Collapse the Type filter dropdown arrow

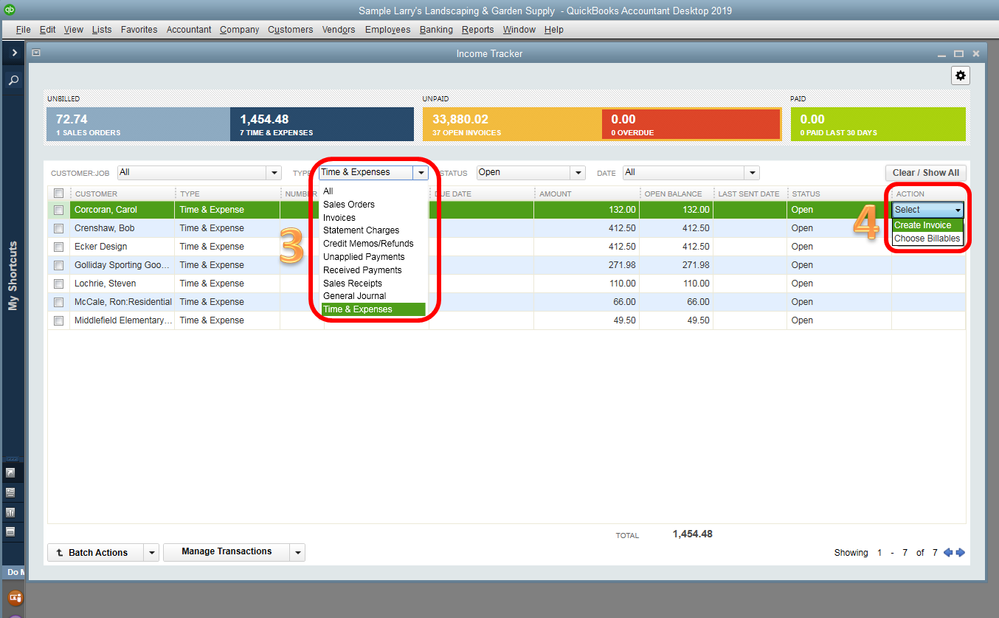pyautogui.click(x=421, y=173)
